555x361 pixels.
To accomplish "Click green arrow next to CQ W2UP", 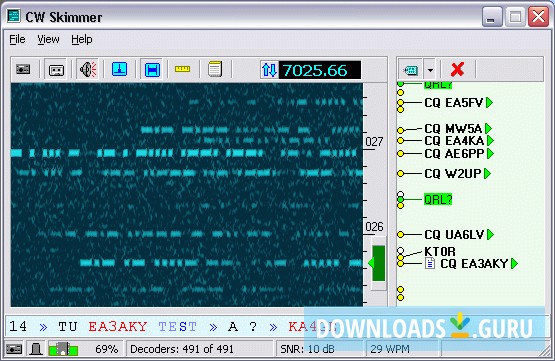I will [487, 173].
